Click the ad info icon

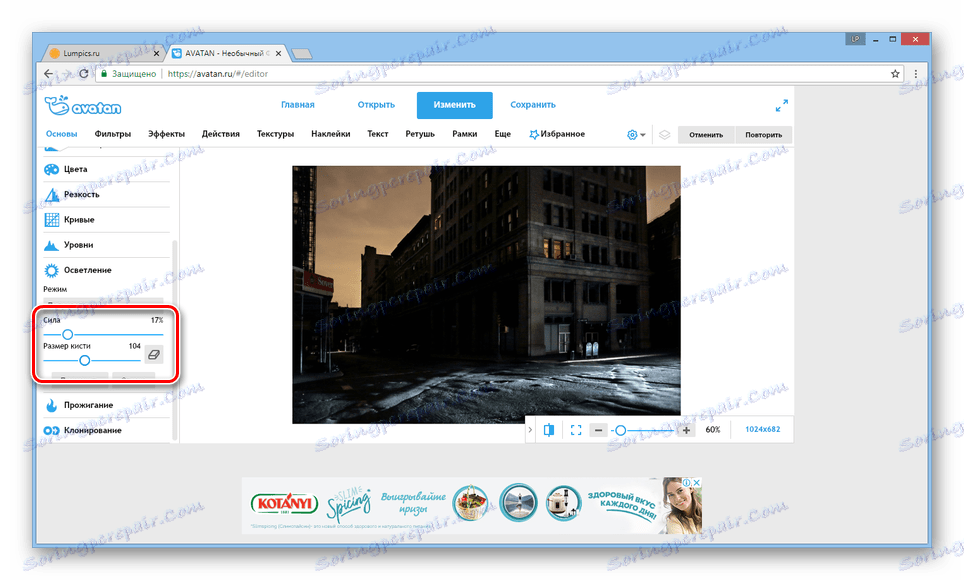(x=687, y=483)
